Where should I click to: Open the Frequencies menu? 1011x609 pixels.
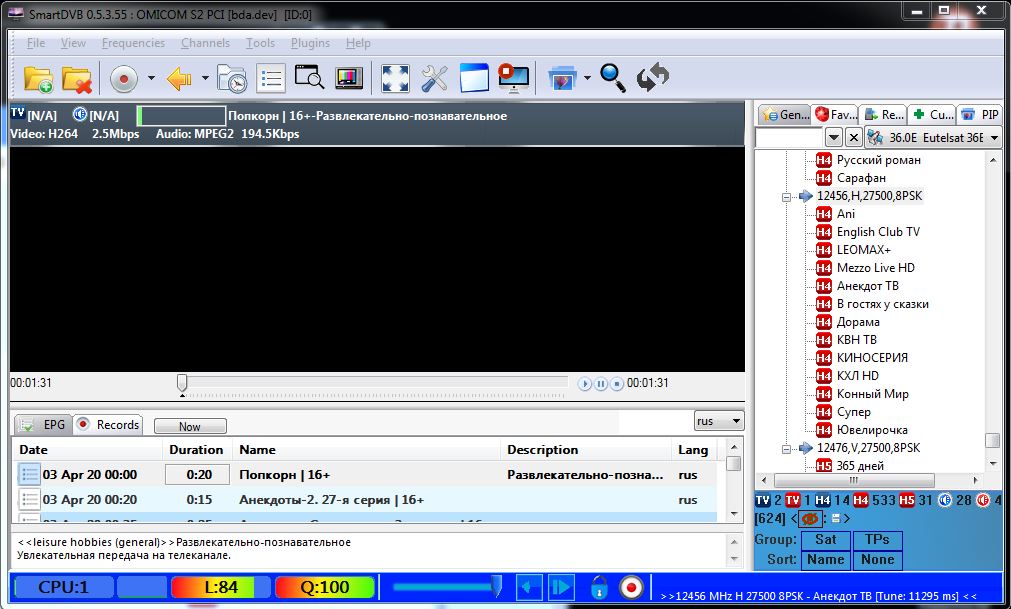tap(133, 43)
